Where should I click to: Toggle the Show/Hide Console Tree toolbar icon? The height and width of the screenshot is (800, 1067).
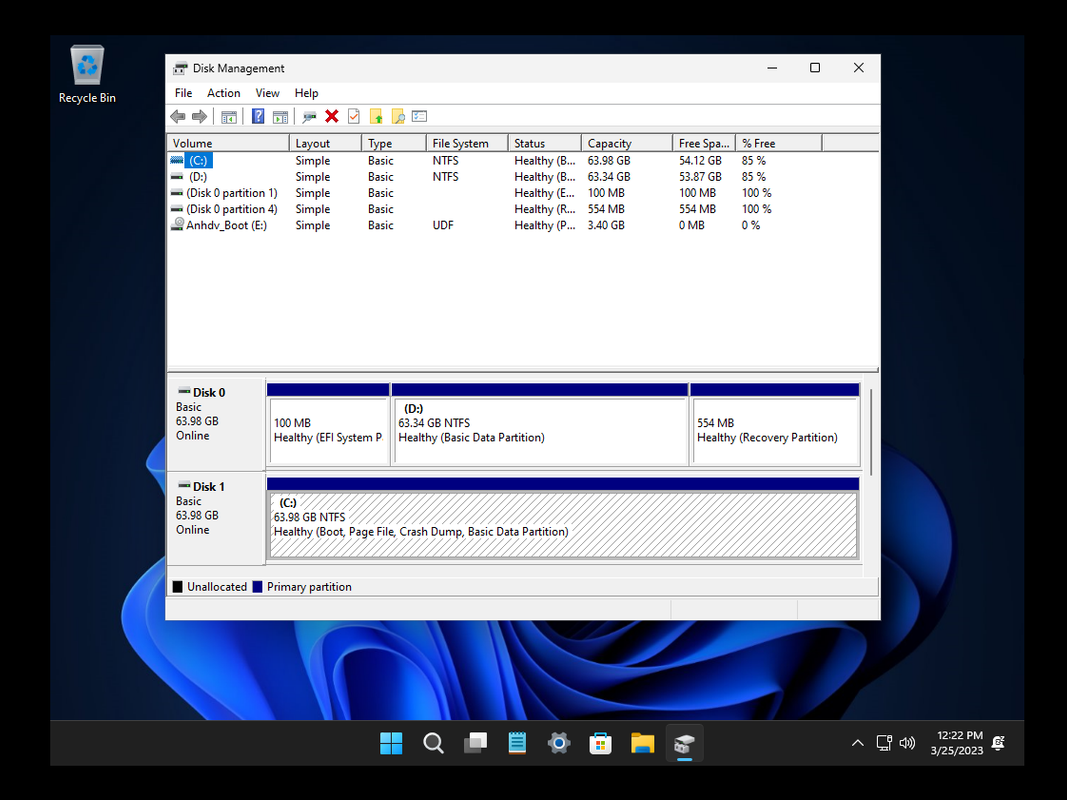pos(229,117)
